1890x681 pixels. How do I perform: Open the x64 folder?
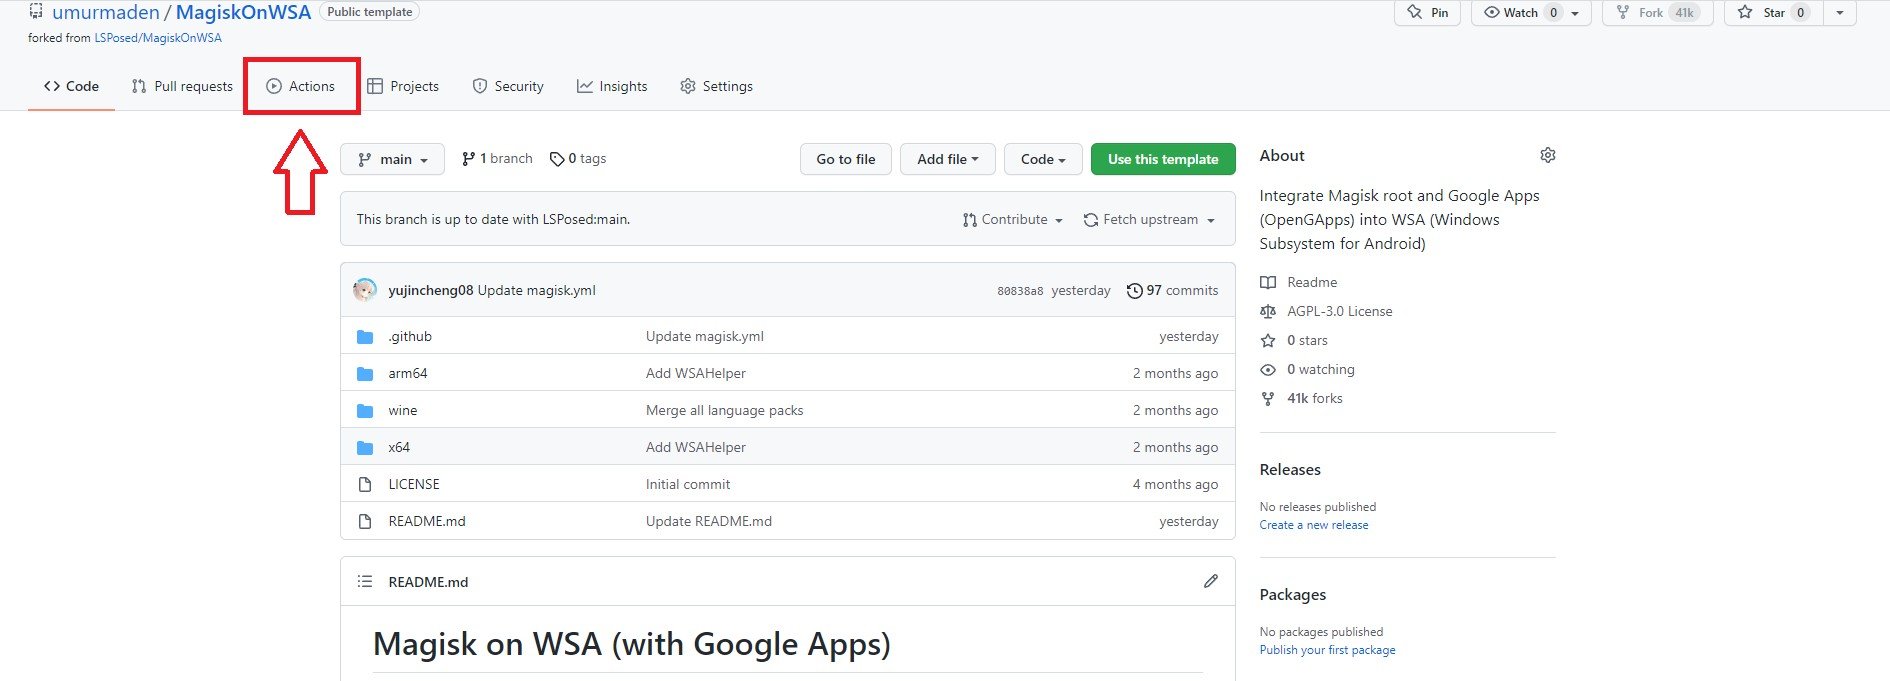(399, 447)
